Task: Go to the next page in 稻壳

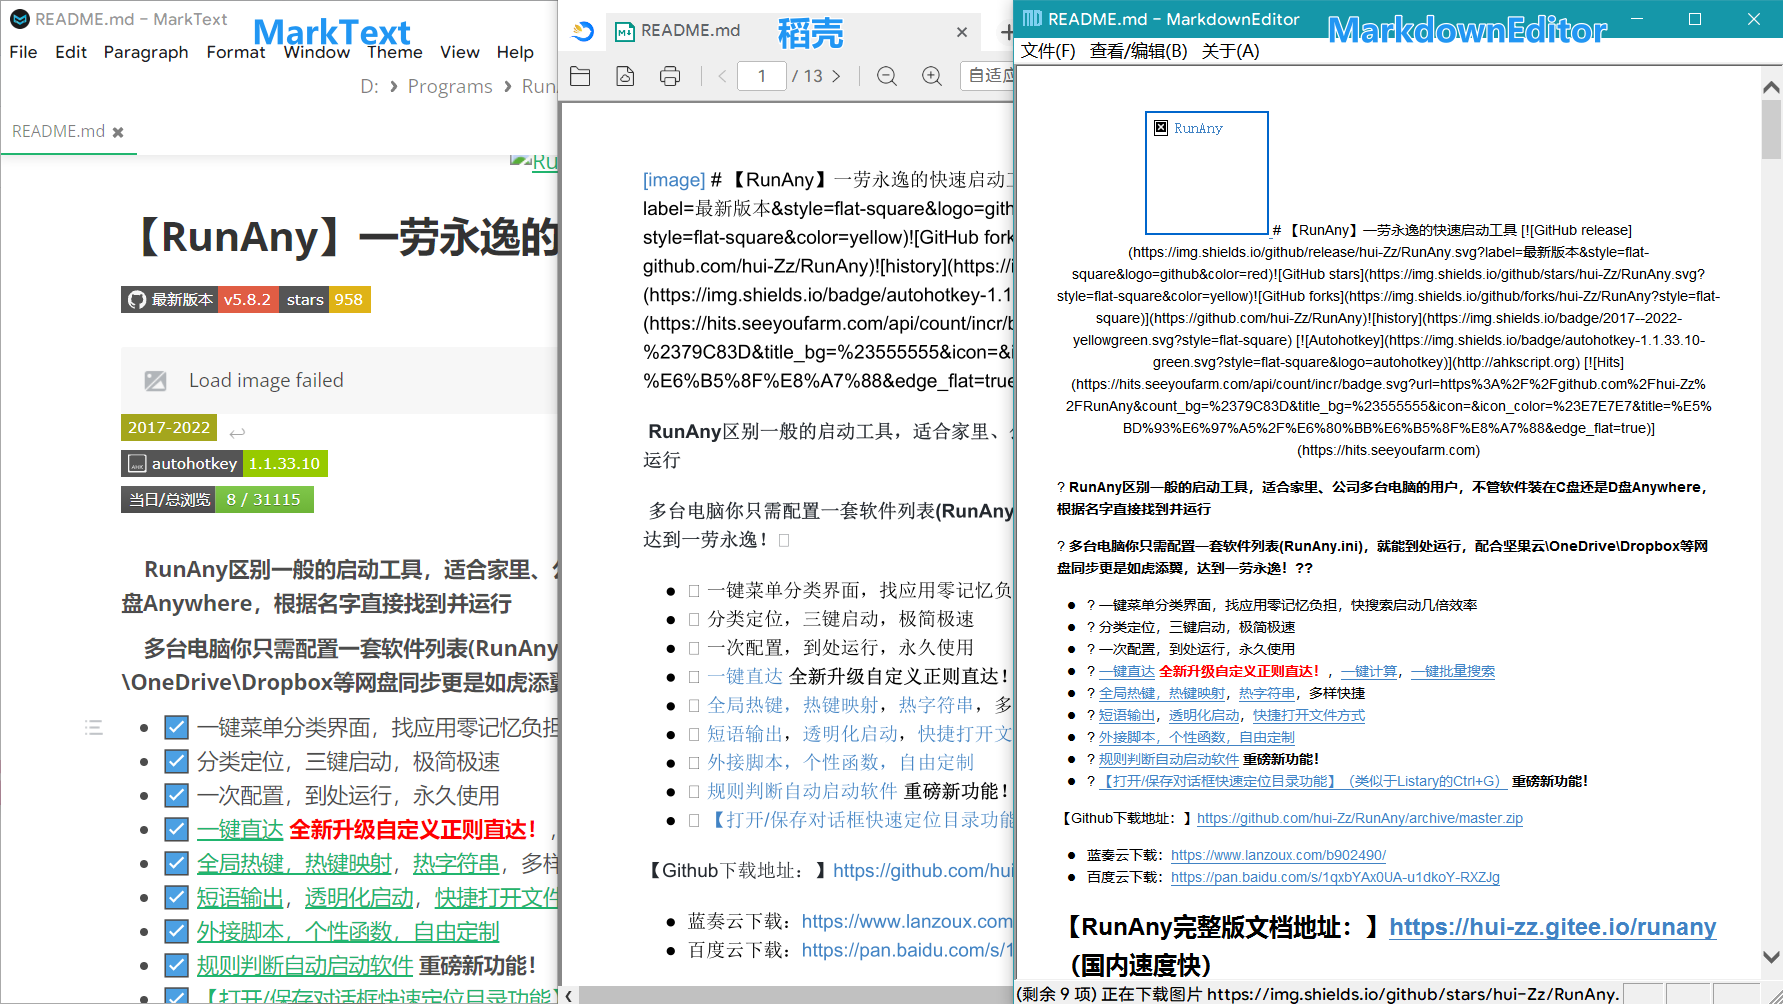Action: pyautogui.click(x=836, y=76)
